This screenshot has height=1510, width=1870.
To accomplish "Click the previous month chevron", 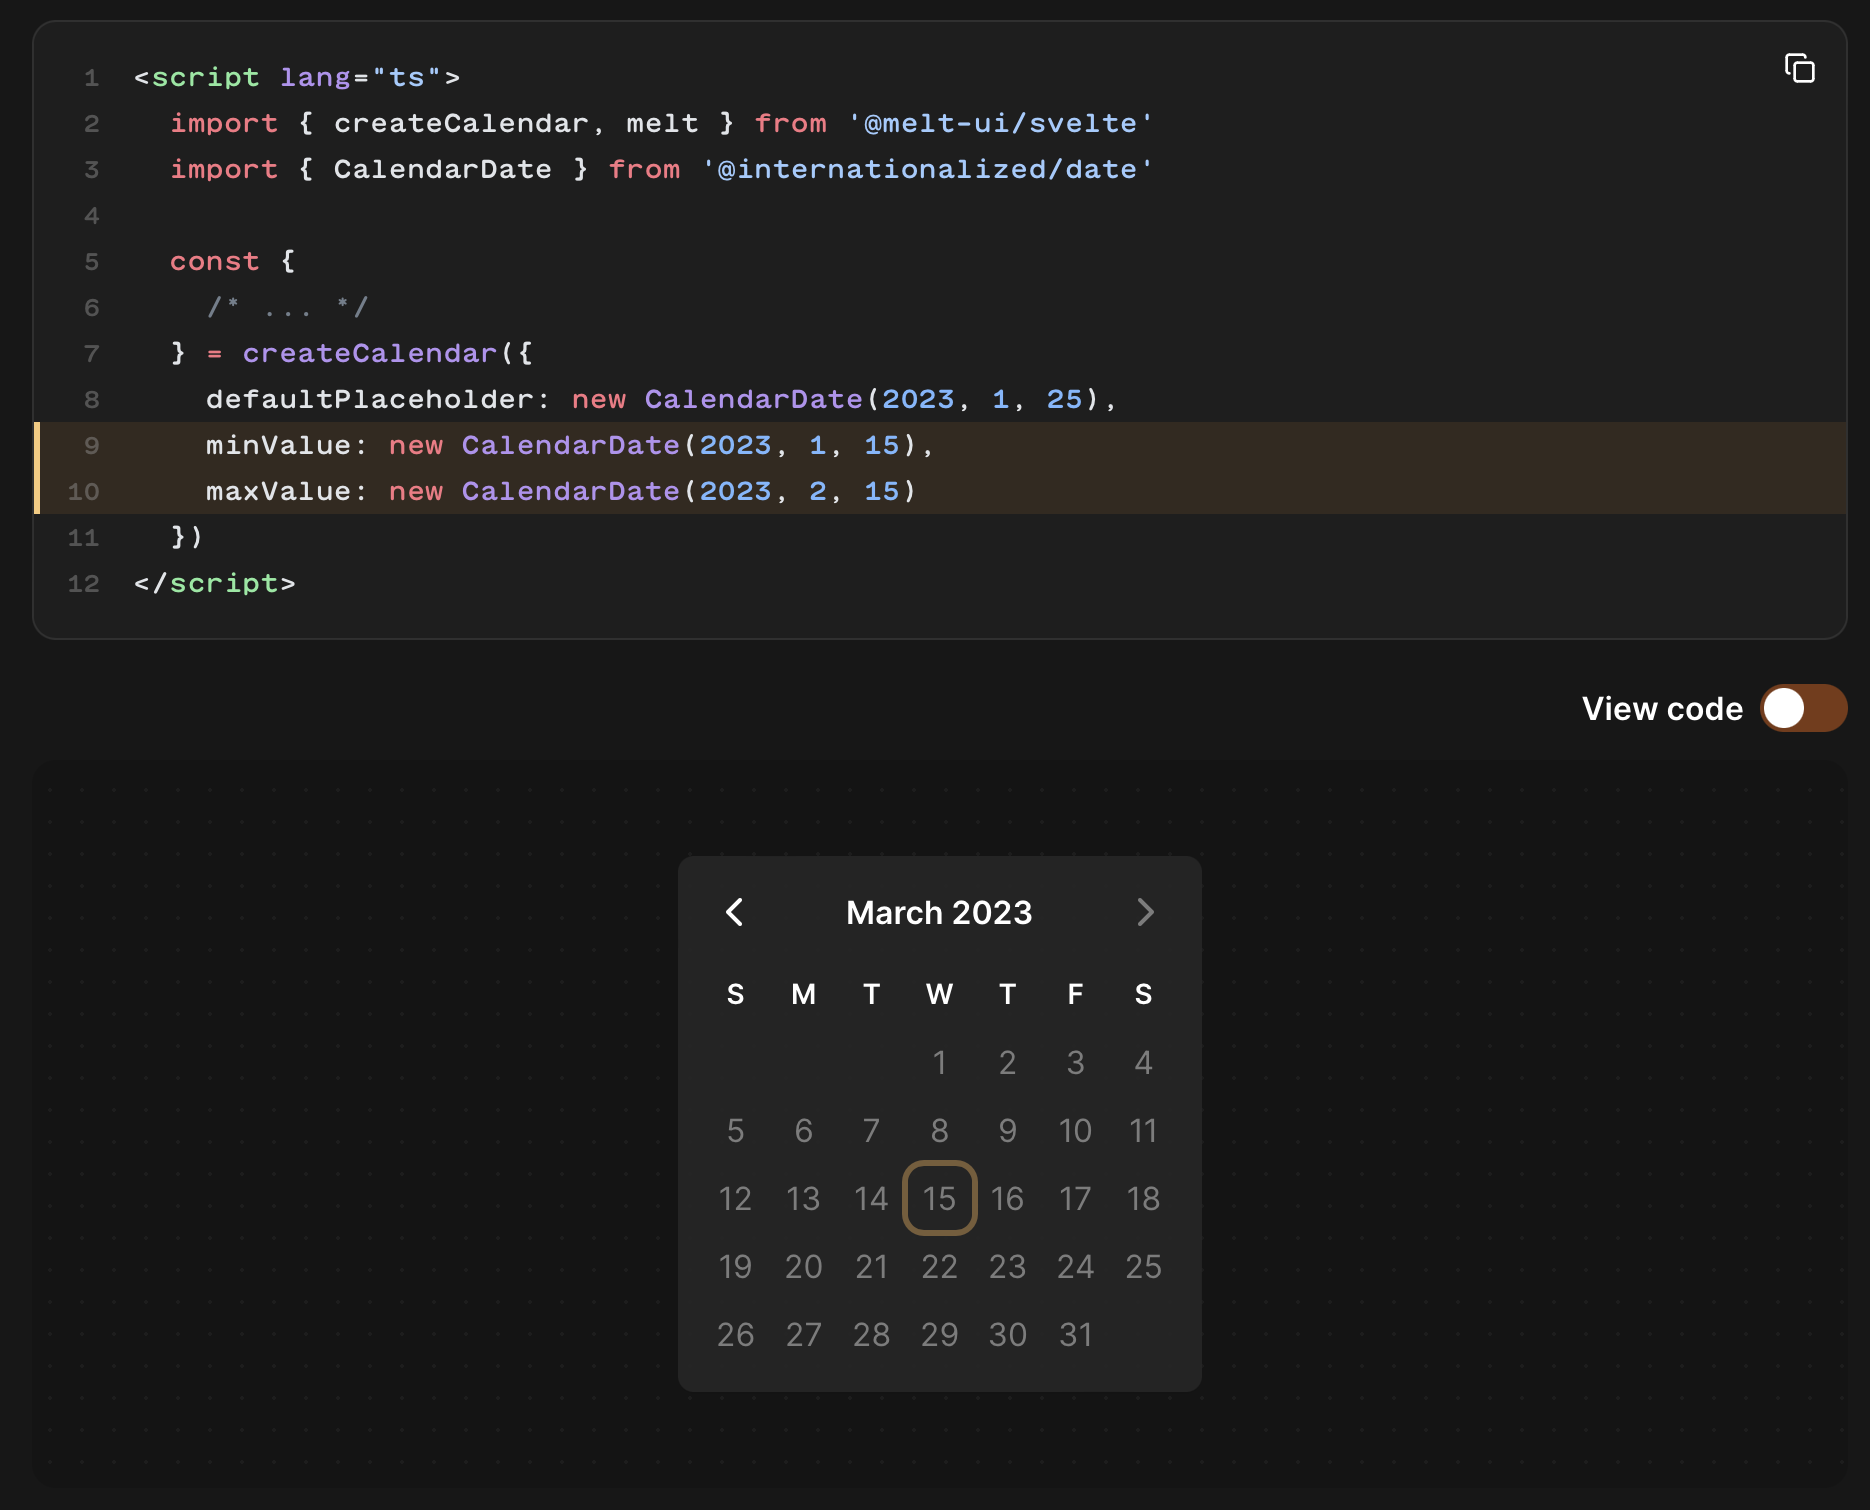I will [x=735, y=912].
